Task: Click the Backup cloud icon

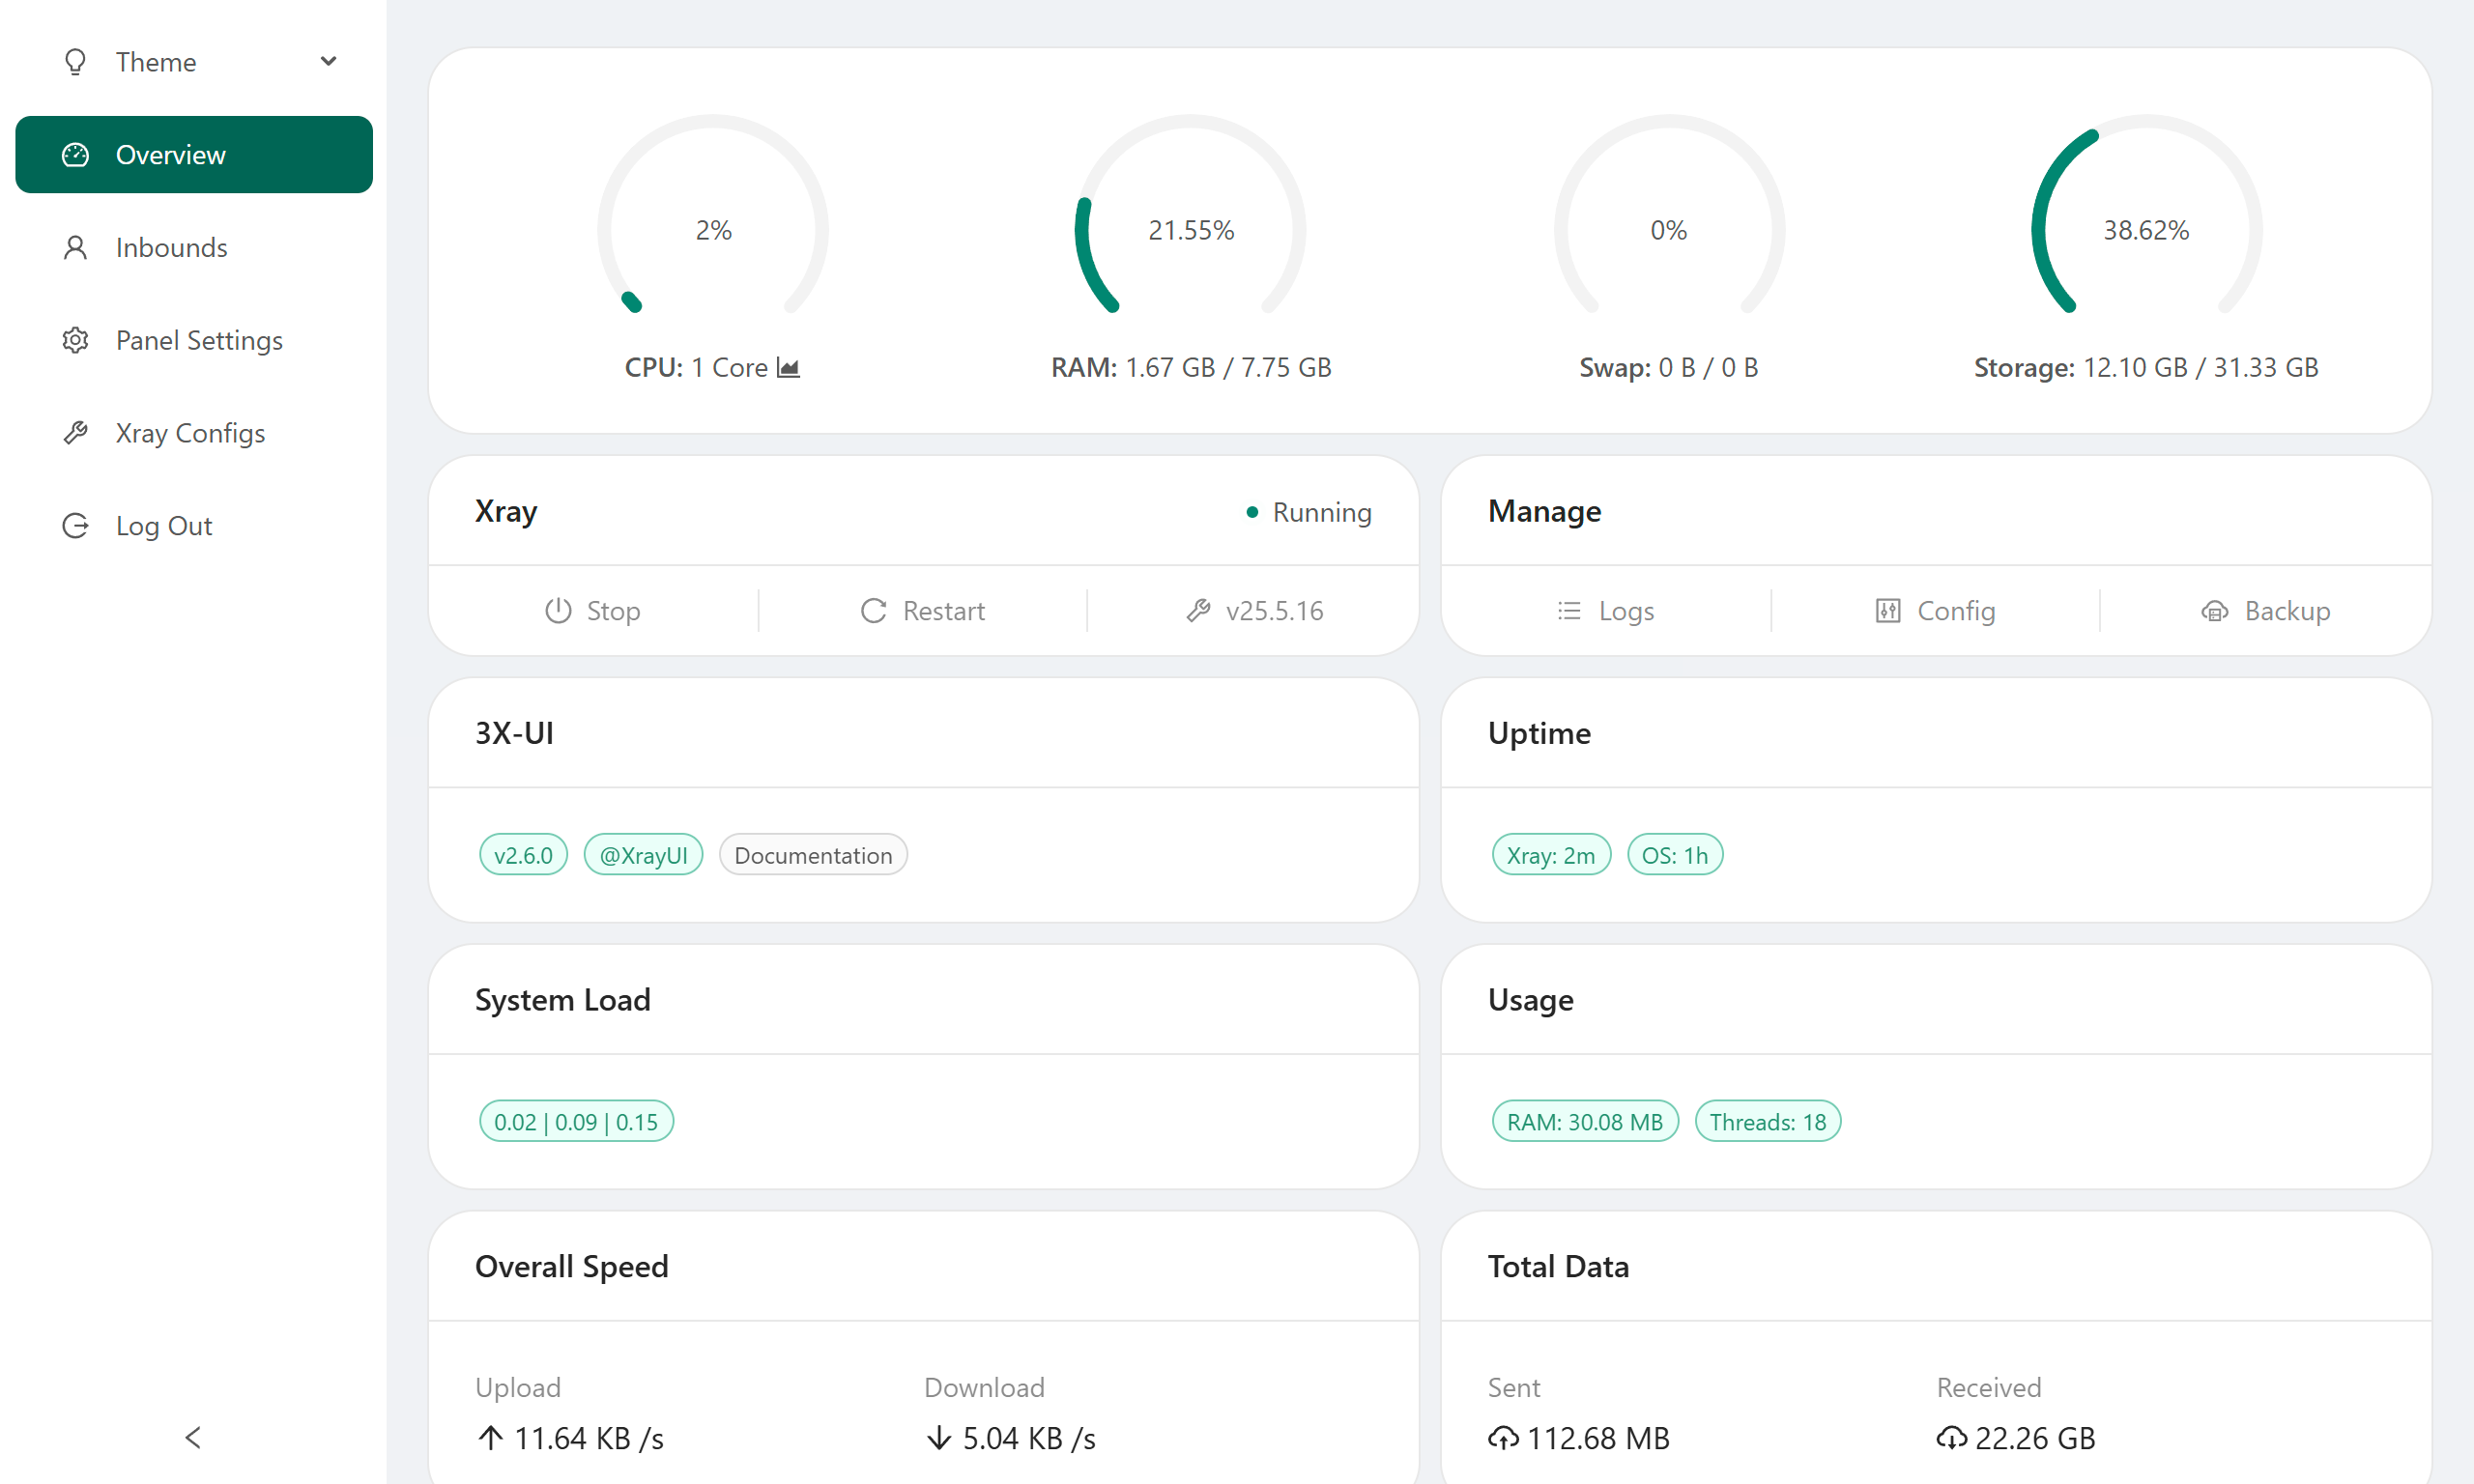Action: [x=2214, y=610]
